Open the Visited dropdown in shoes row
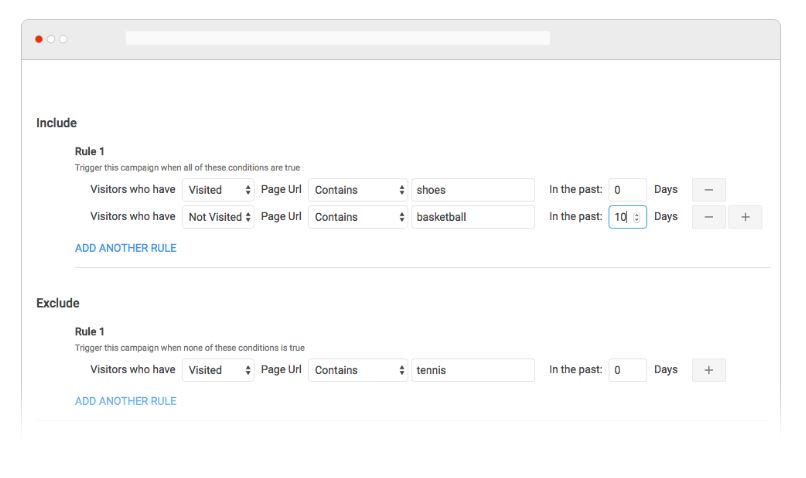The image size is (806, 478). 218,190
